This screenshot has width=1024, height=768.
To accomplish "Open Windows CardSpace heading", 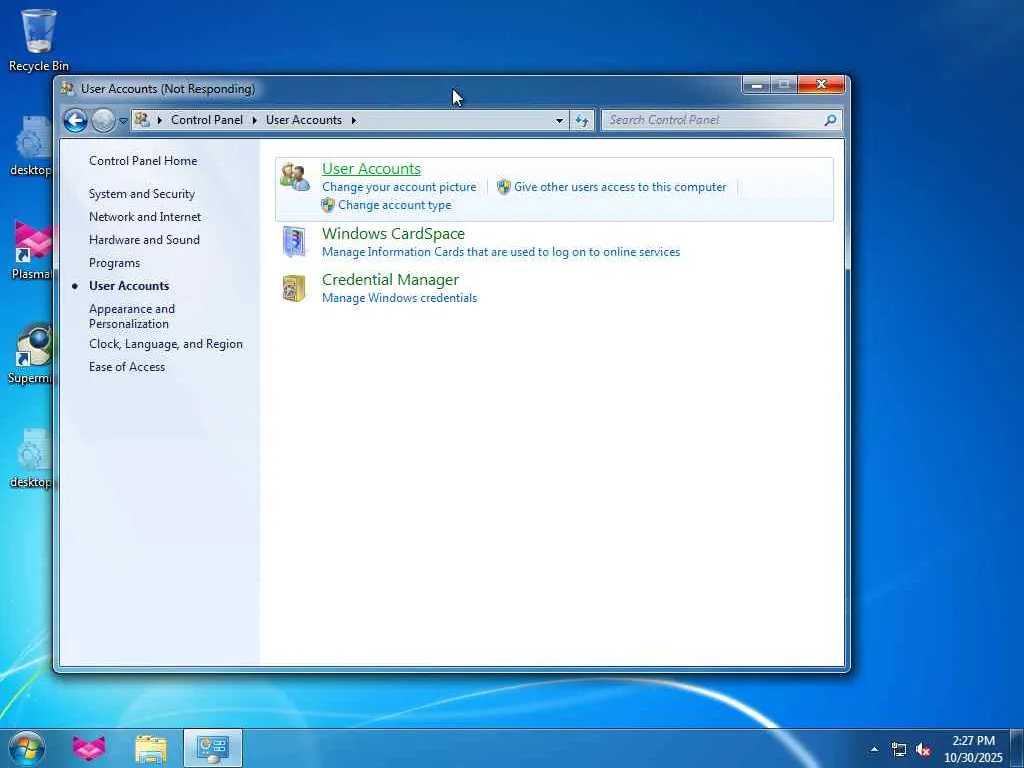I will [393, 234].
